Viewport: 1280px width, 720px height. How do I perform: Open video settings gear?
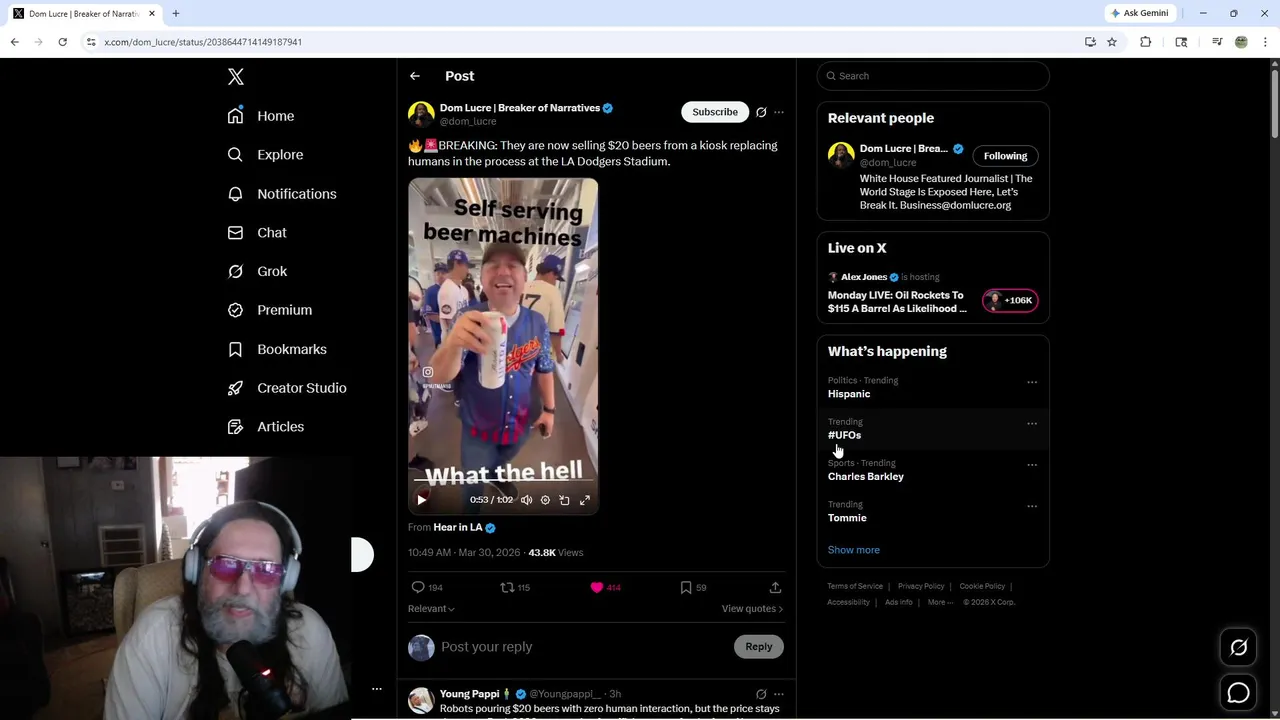tap(545, 500)
